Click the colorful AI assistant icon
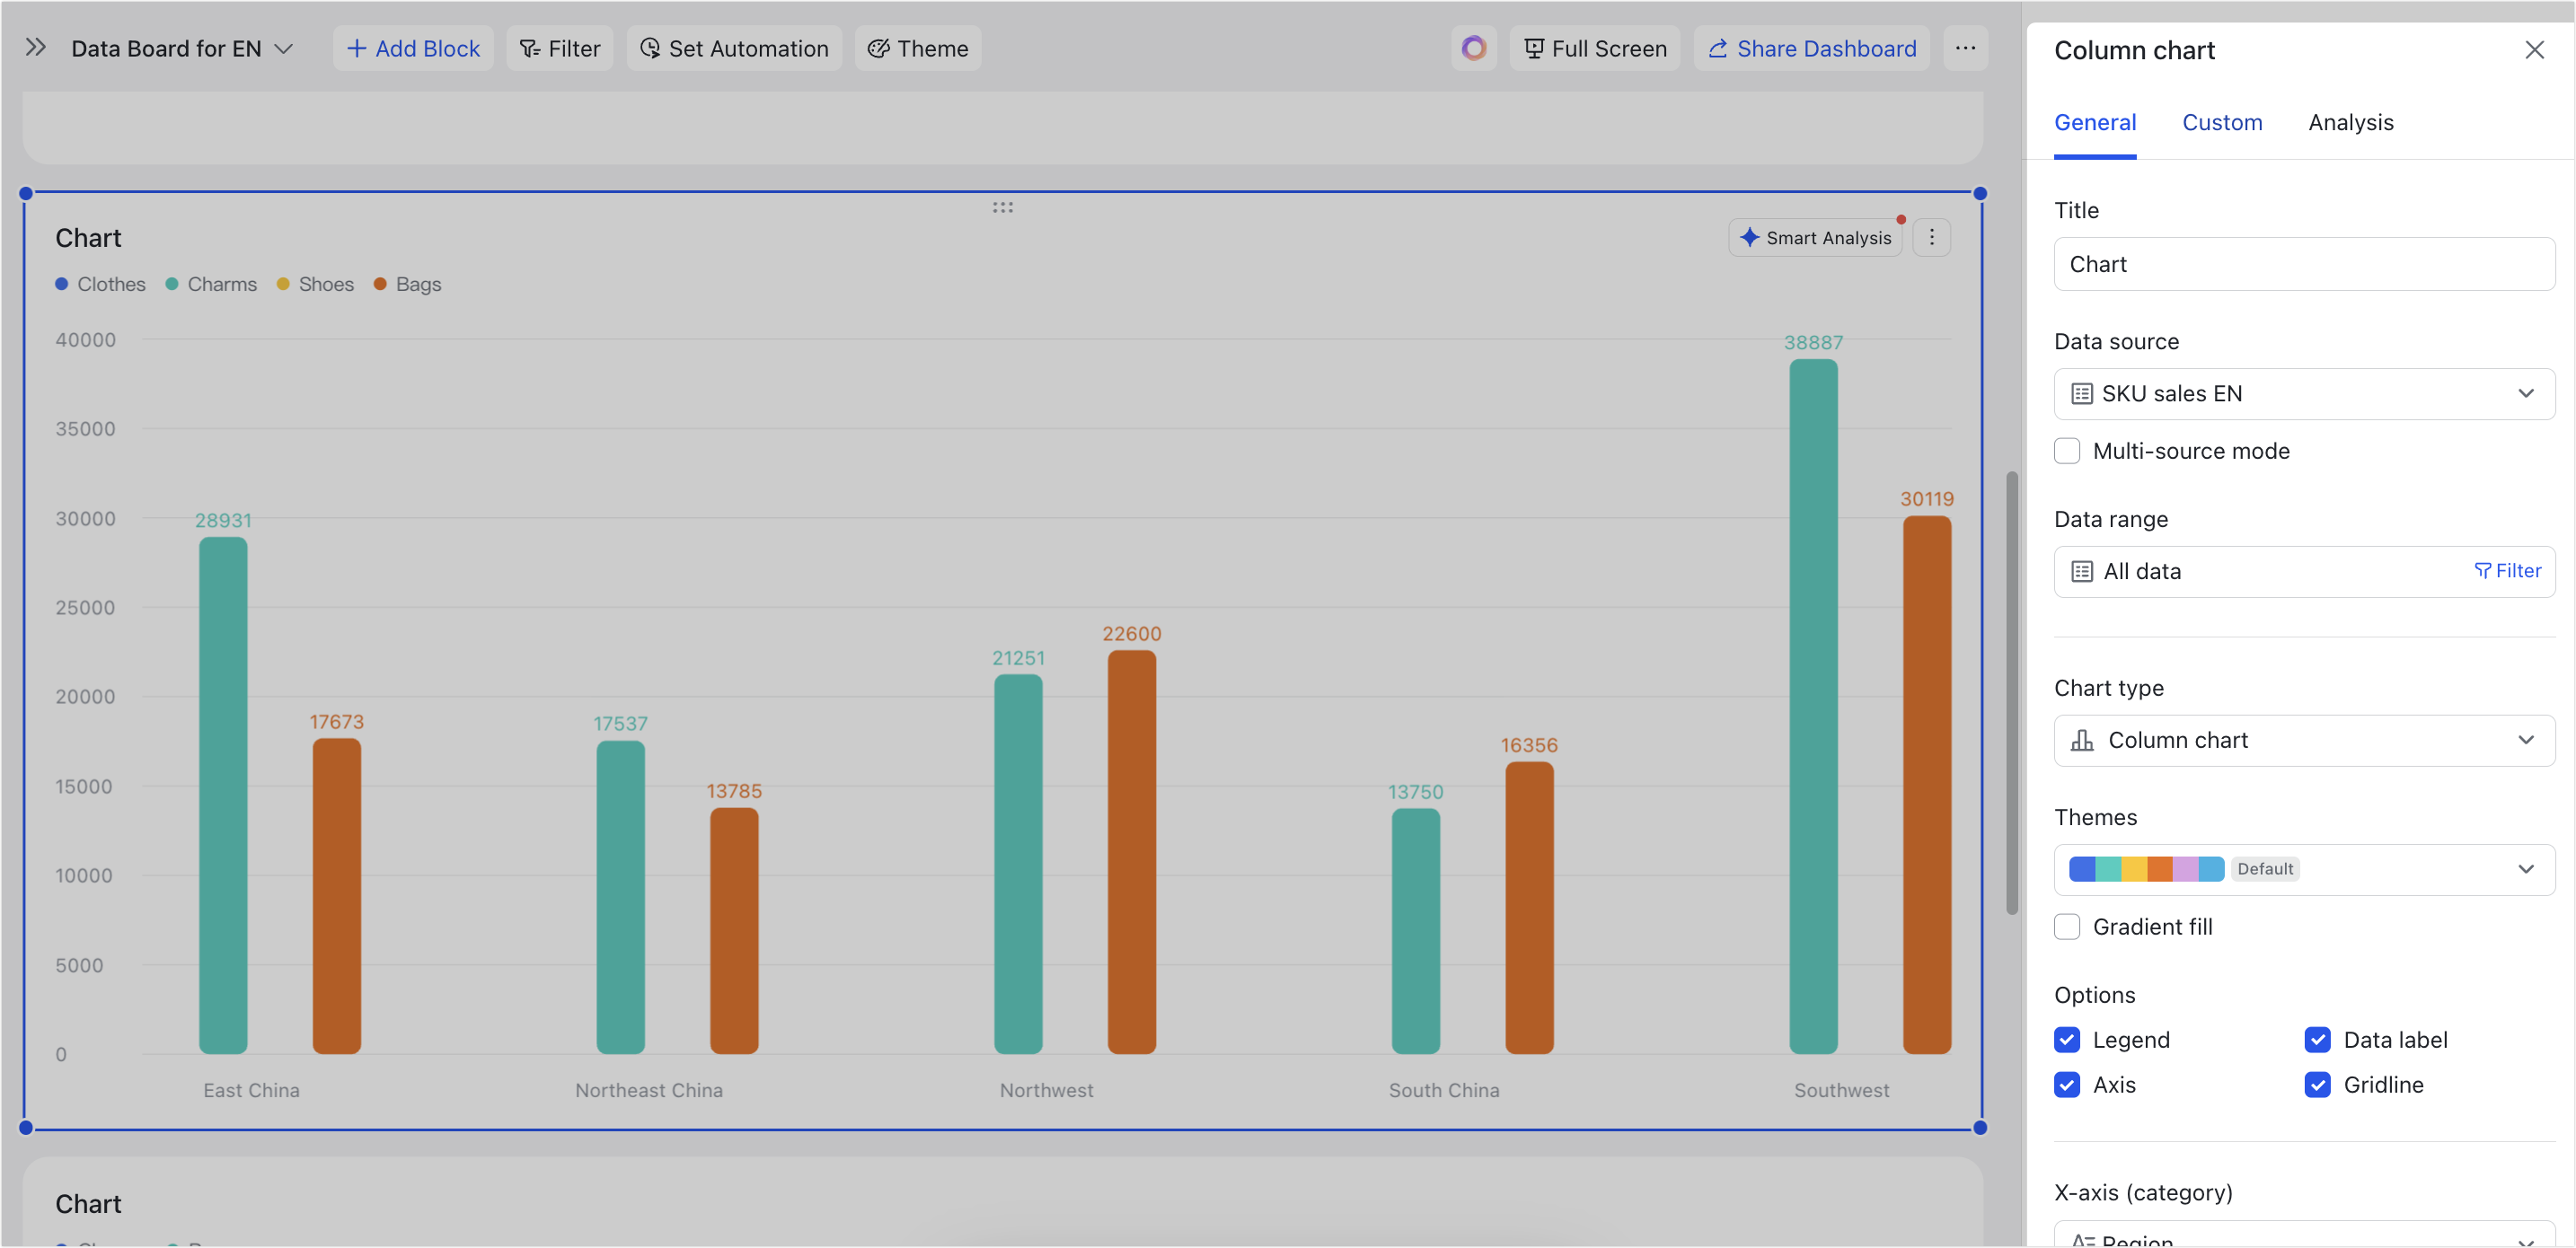 click(1474, 48)
